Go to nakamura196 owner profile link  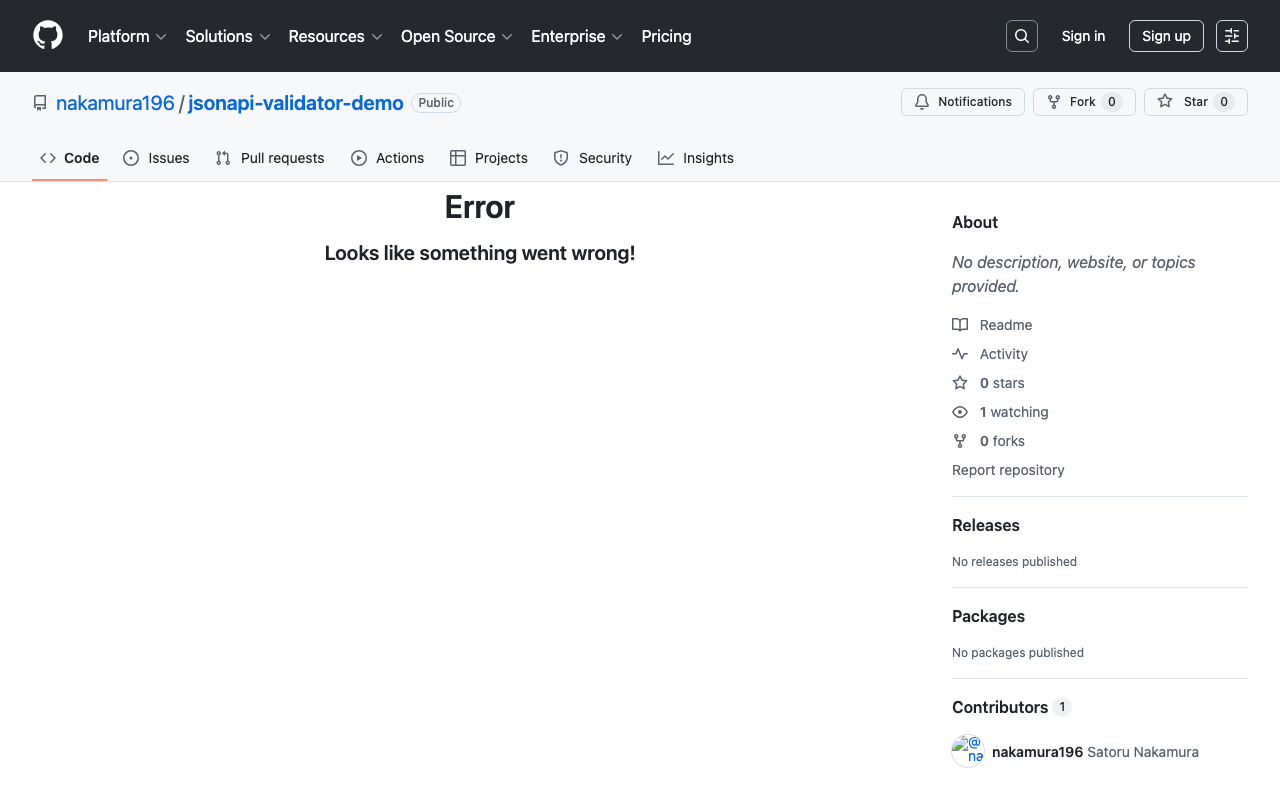pos(115,103)
